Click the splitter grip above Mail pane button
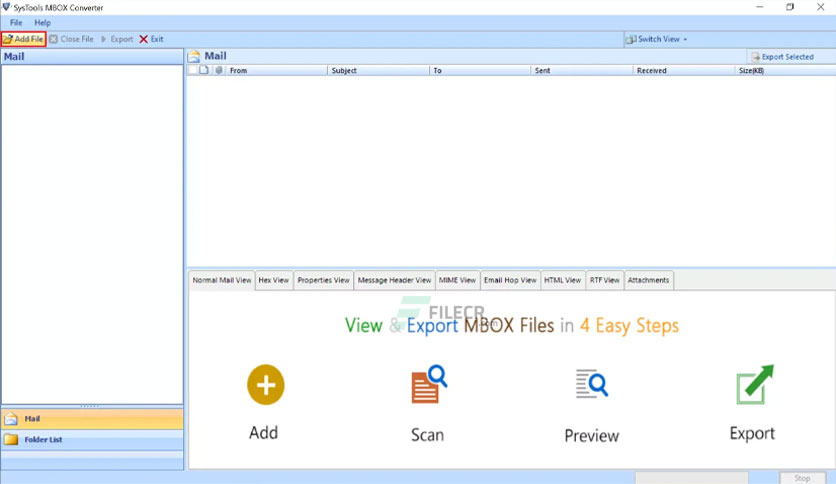The width and height of the screenshot is (836, 484). point(90,406)
